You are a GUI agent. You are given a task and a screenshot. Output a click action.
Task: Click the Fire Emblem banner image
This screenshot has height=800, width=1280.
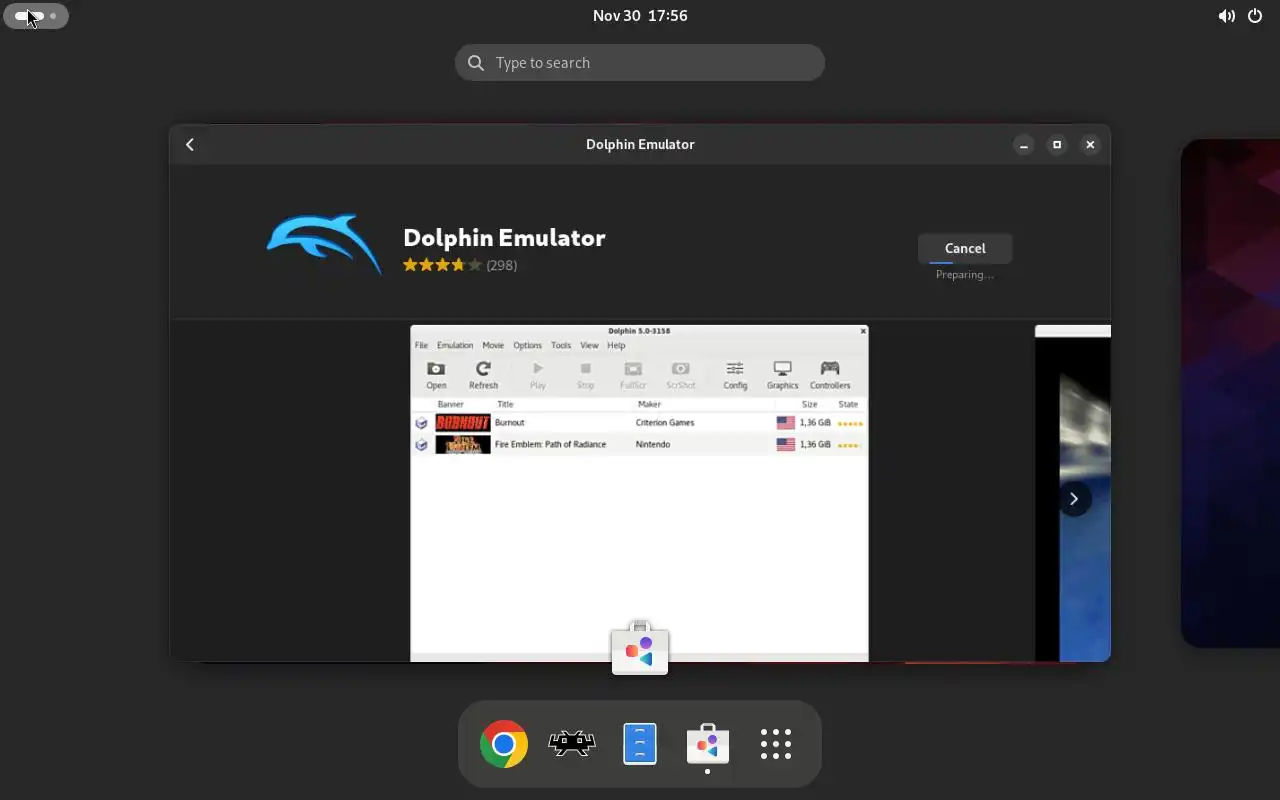coord(463,444)
